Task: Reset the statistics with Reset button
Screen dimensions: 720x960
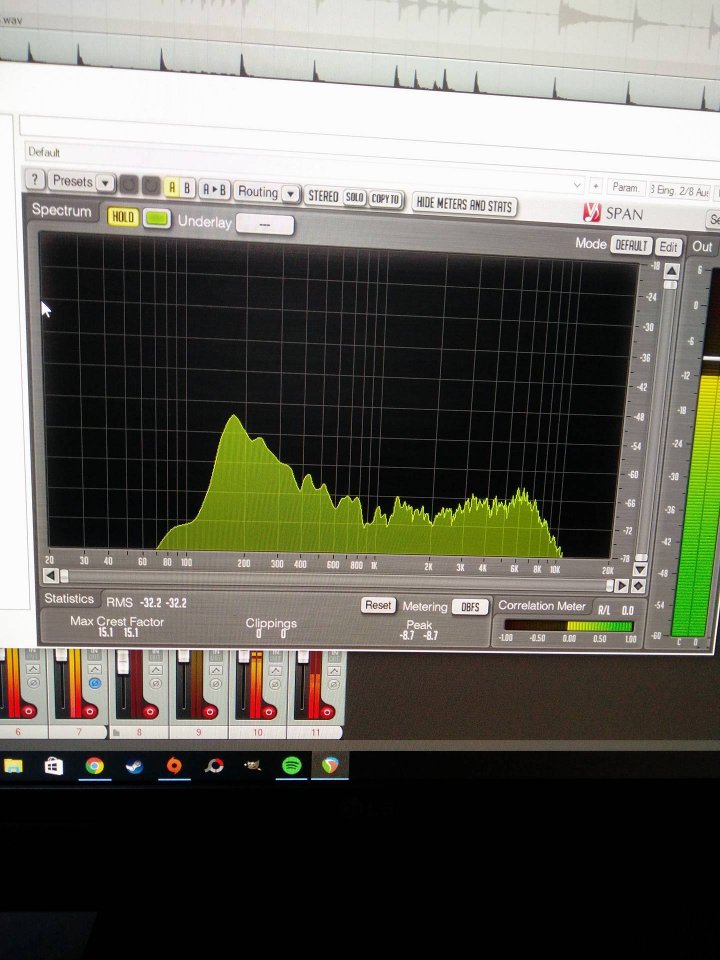Action: (x=378, y=605)
